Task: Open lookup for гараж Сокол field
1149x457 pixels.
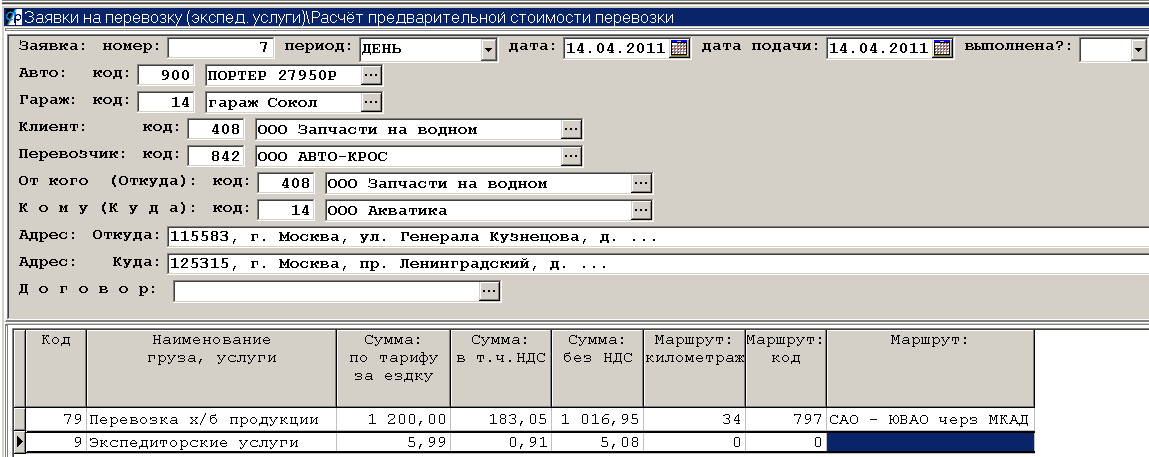Action: coord(371,102)
